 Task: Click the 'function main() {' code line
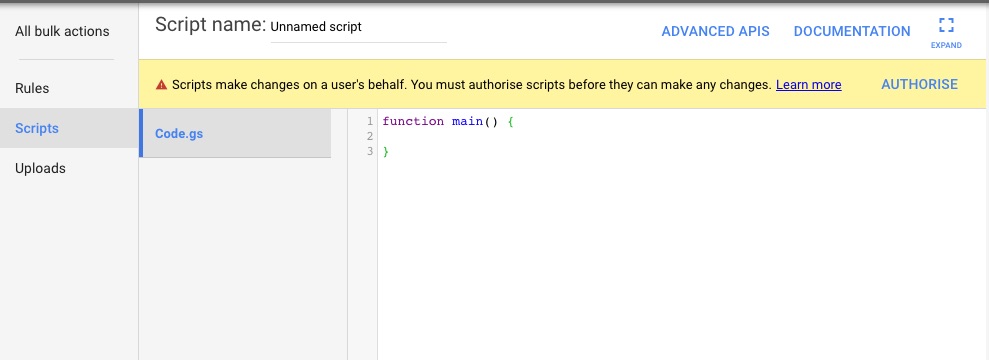pyautogui.click(x=448, y=121)
